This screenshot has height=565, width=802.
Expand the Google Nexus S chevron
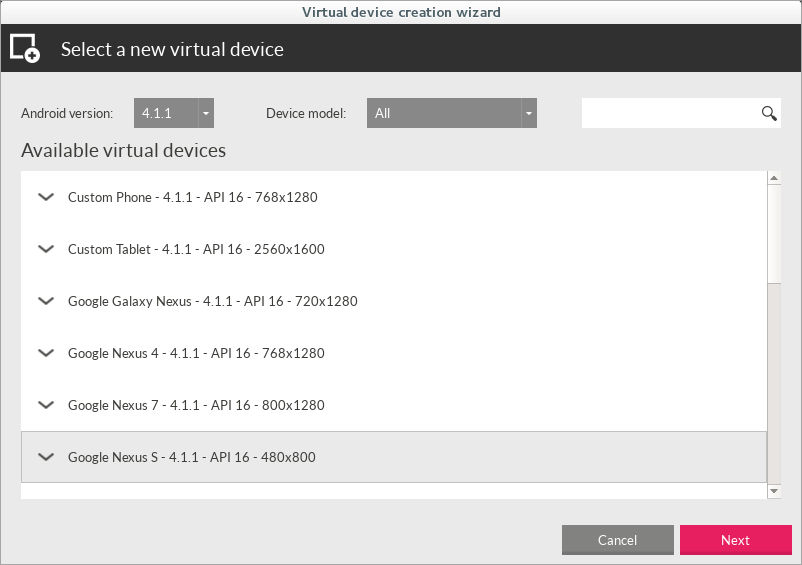click(46, 457)
